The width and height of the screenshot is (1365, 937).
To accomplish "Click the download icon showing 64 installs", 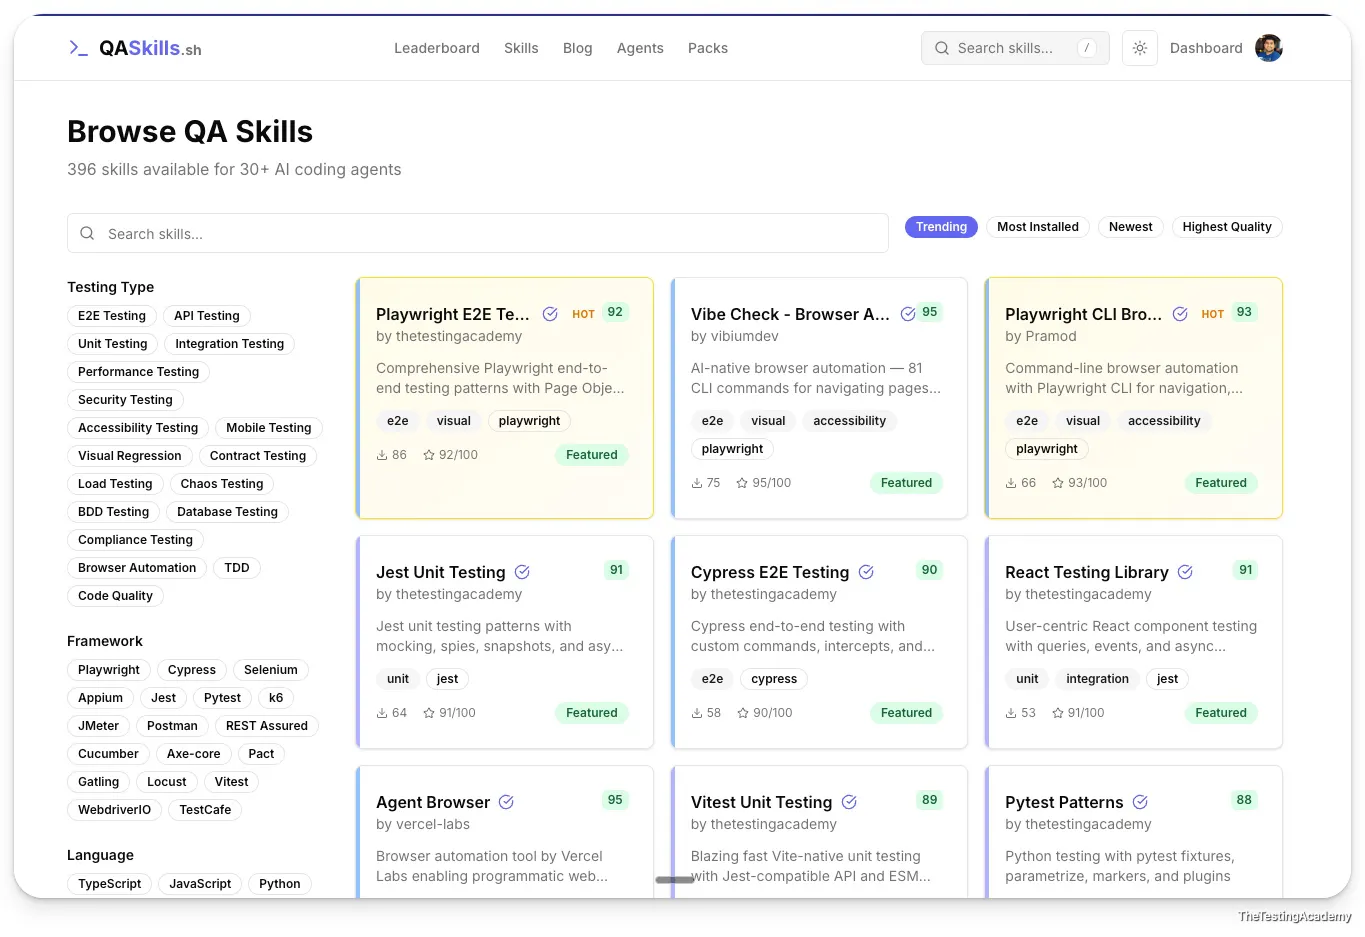I will tap(382, 713).
